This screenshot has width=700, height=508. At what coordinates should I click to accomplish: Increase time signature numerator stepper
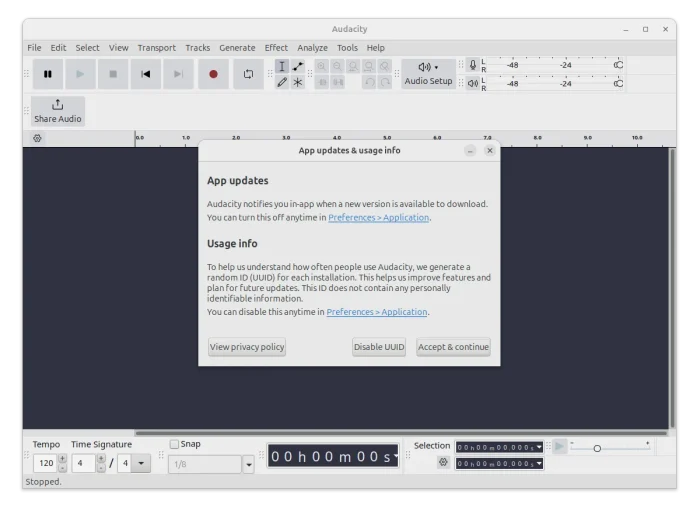tap(101, 459)
